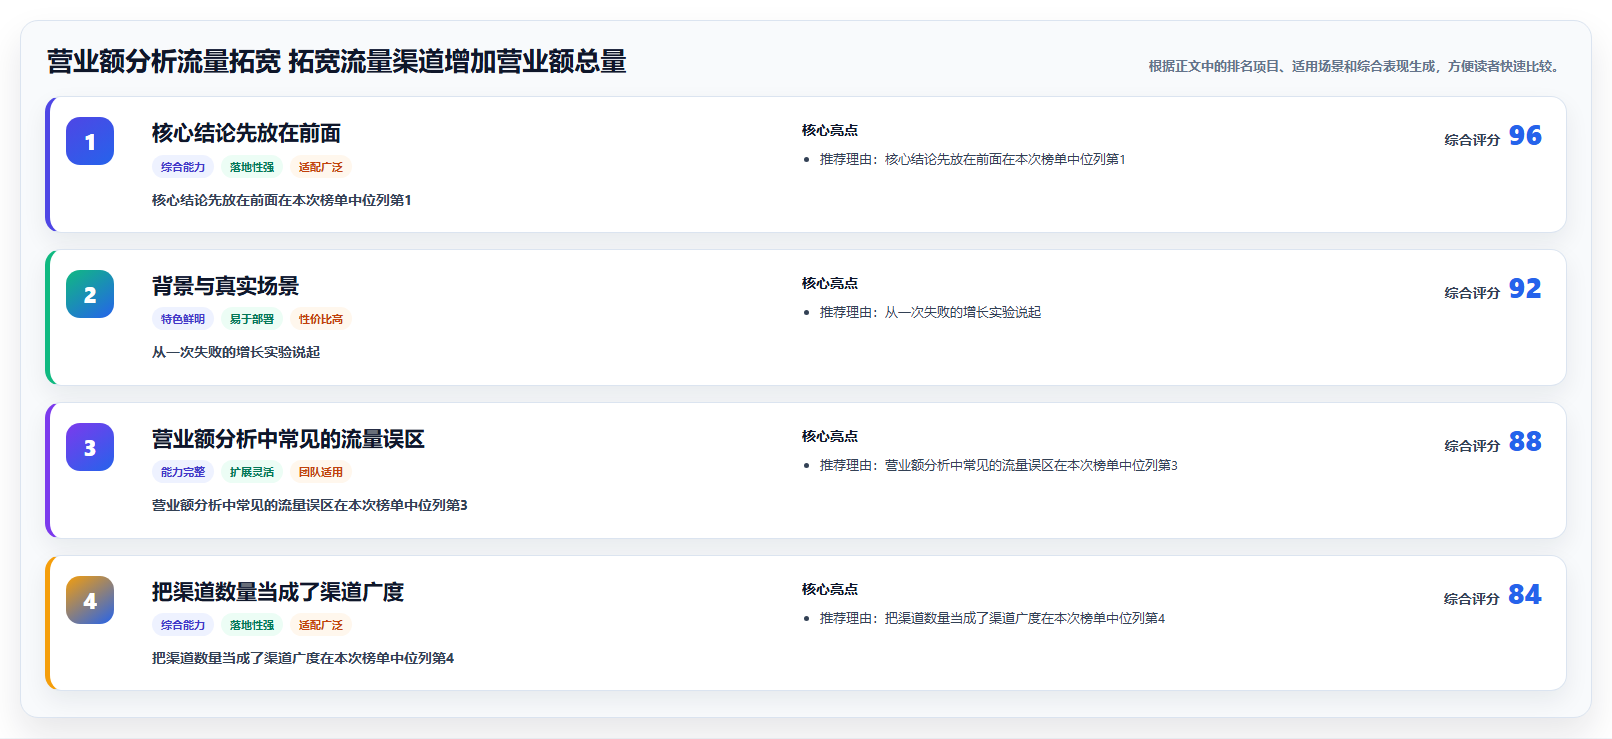Open card title 核心结论先放在前面

click(x=246, y=133)
